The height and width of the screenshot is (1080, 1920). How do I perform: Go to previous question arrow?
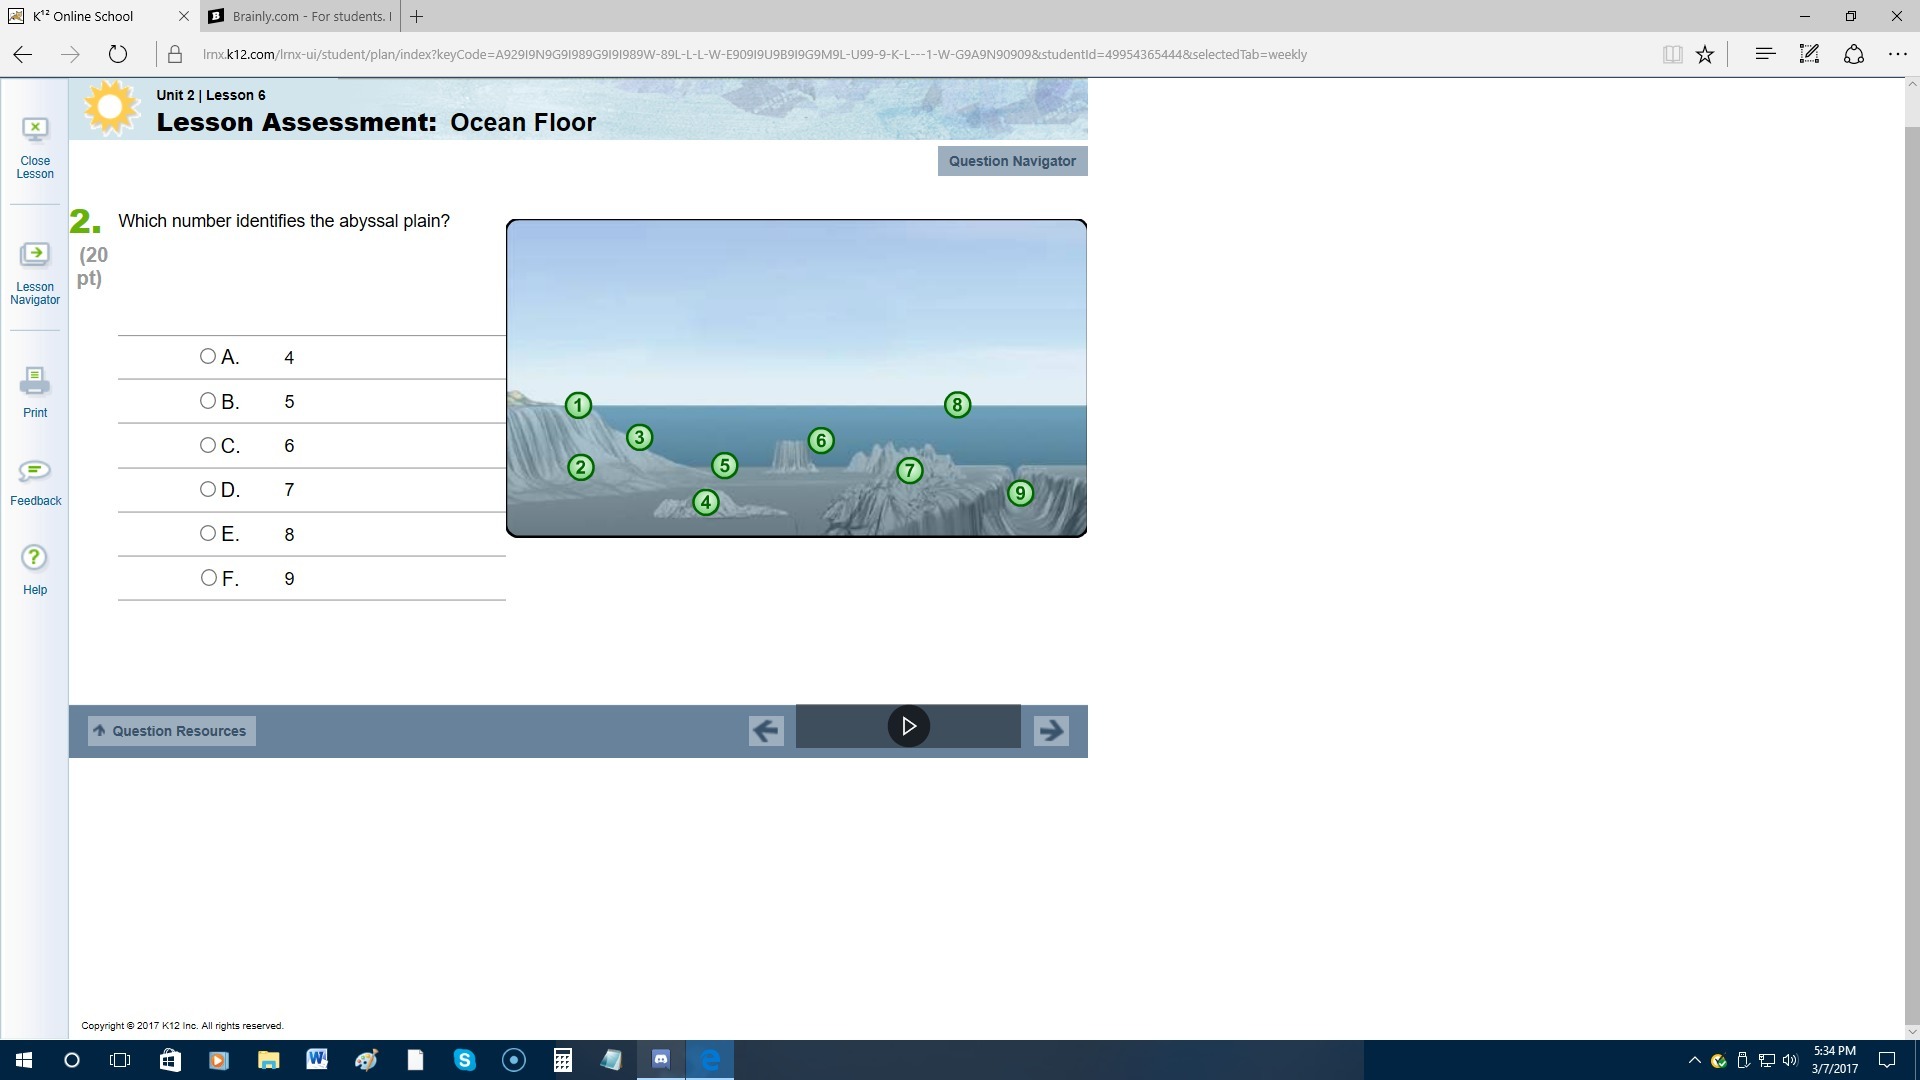pos(766,731)
